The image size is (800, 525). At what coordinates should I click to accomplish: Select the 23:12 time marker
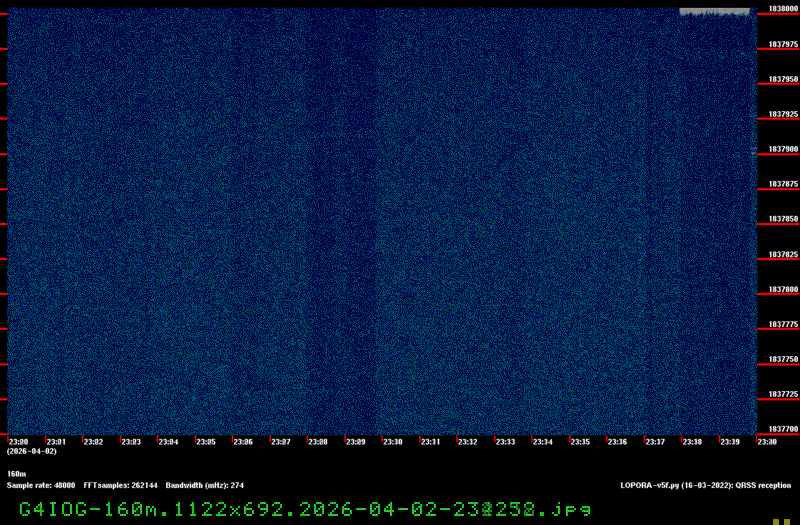tap(467, 442)
